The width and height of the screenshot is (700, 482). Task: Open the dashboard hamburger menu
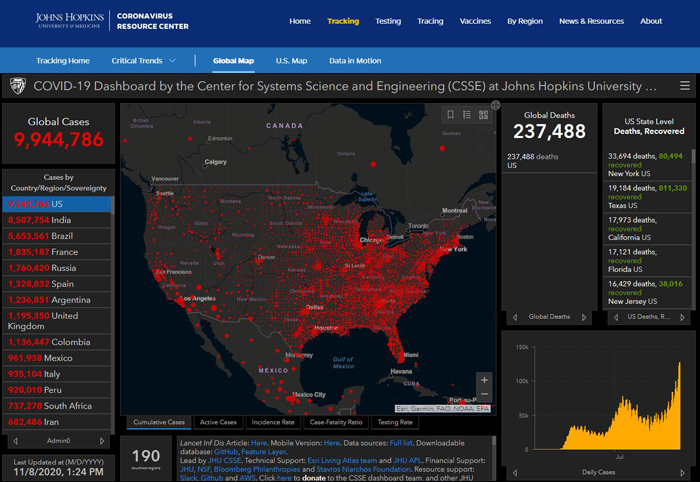tap(684, 86)
